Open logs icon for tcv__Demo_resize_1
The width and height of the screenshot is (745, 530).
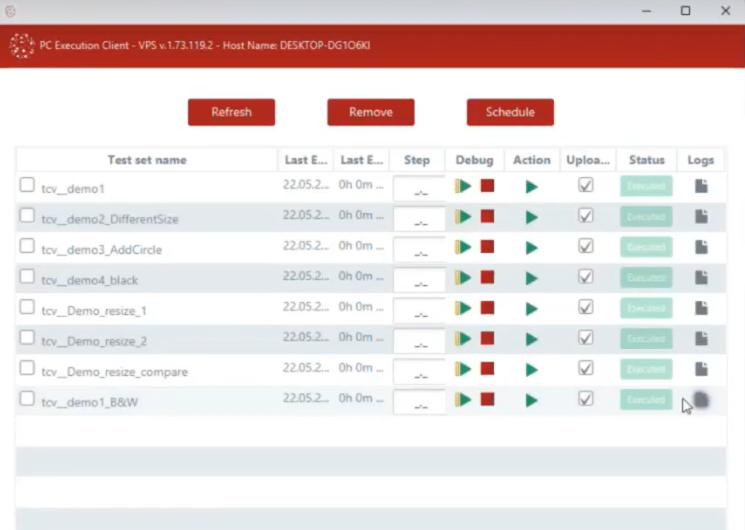(x=701, y=308)
